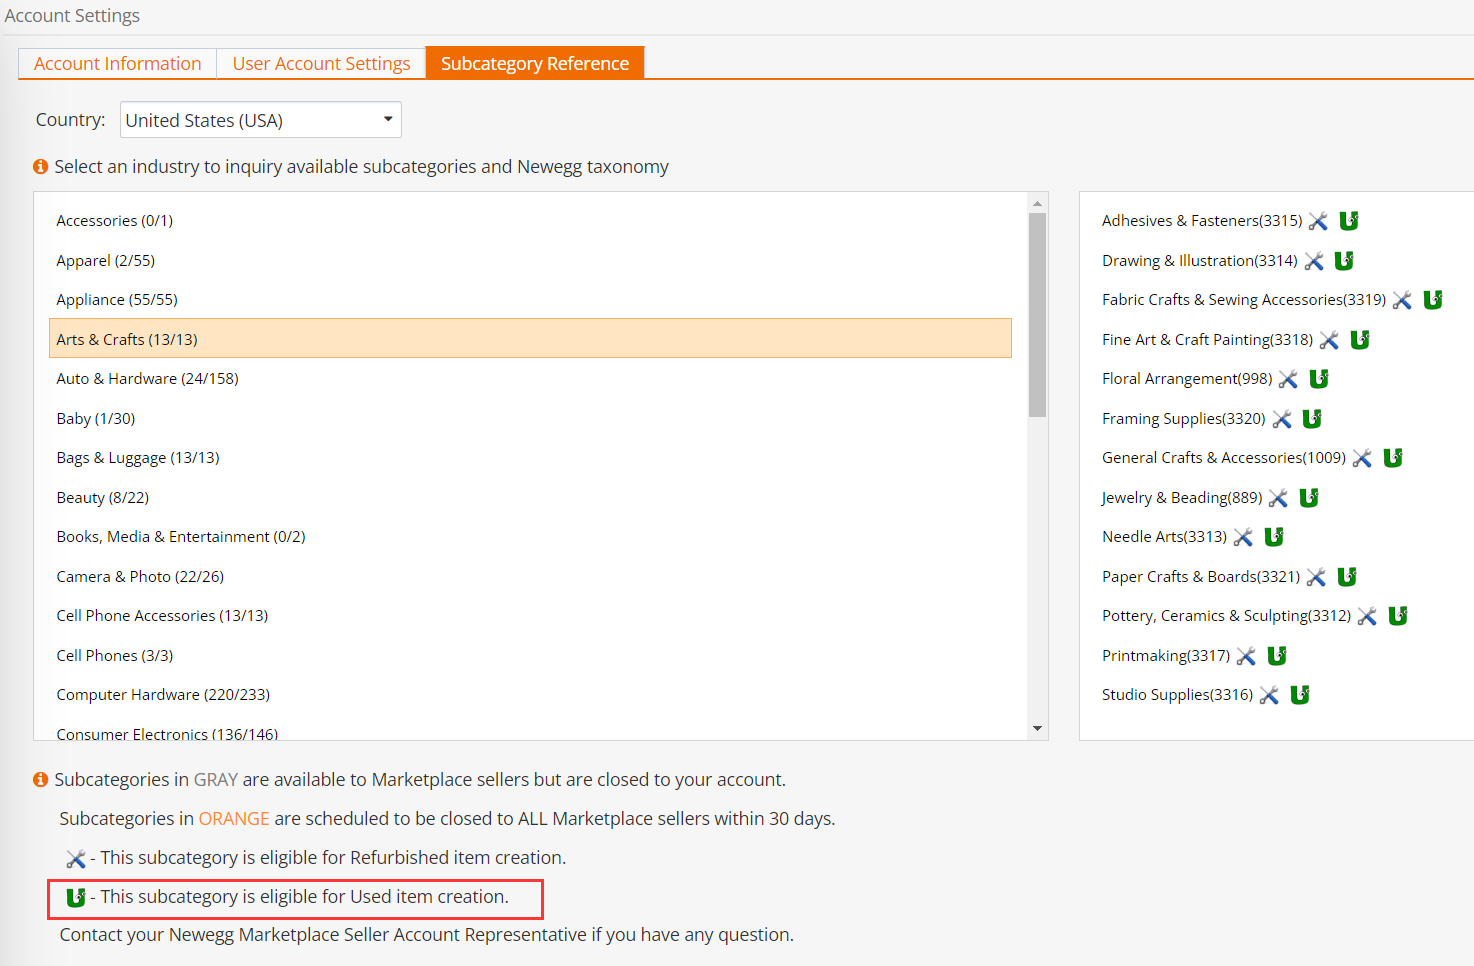Click Refurbished icon beside Jewelry & Beading
This screenshot has width=1474, height=966.
[x=1278, y=498]
